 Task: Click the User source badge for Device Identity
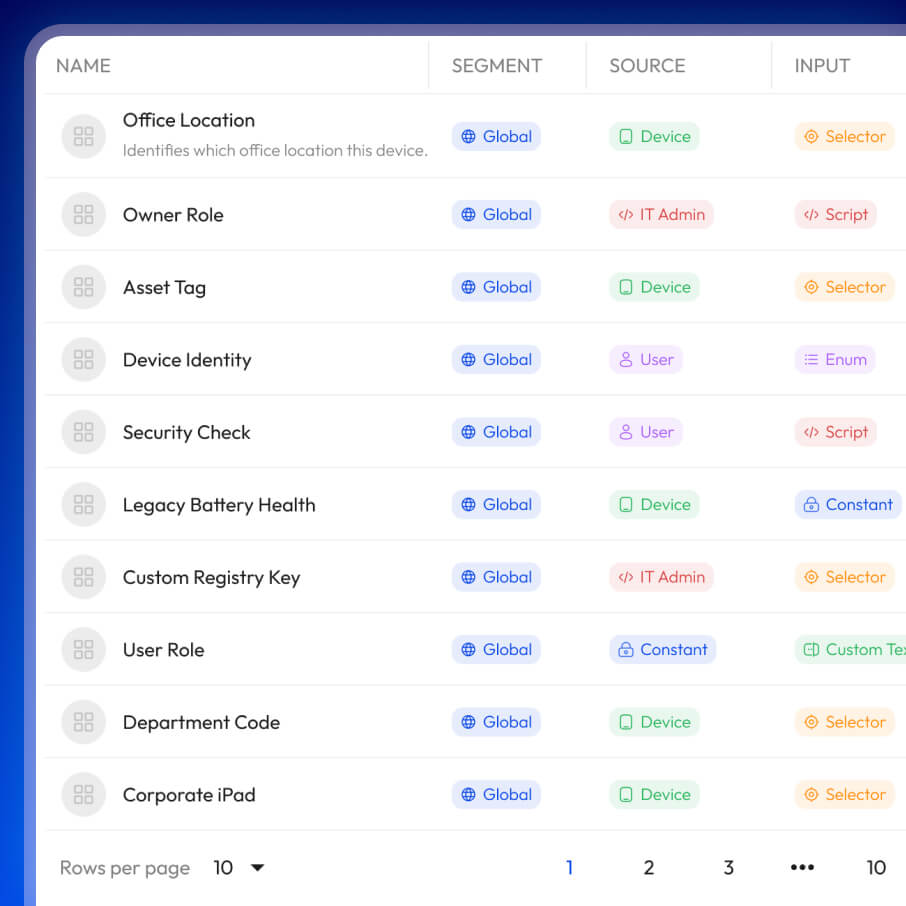pyautogui.click(x=646, y=359)
